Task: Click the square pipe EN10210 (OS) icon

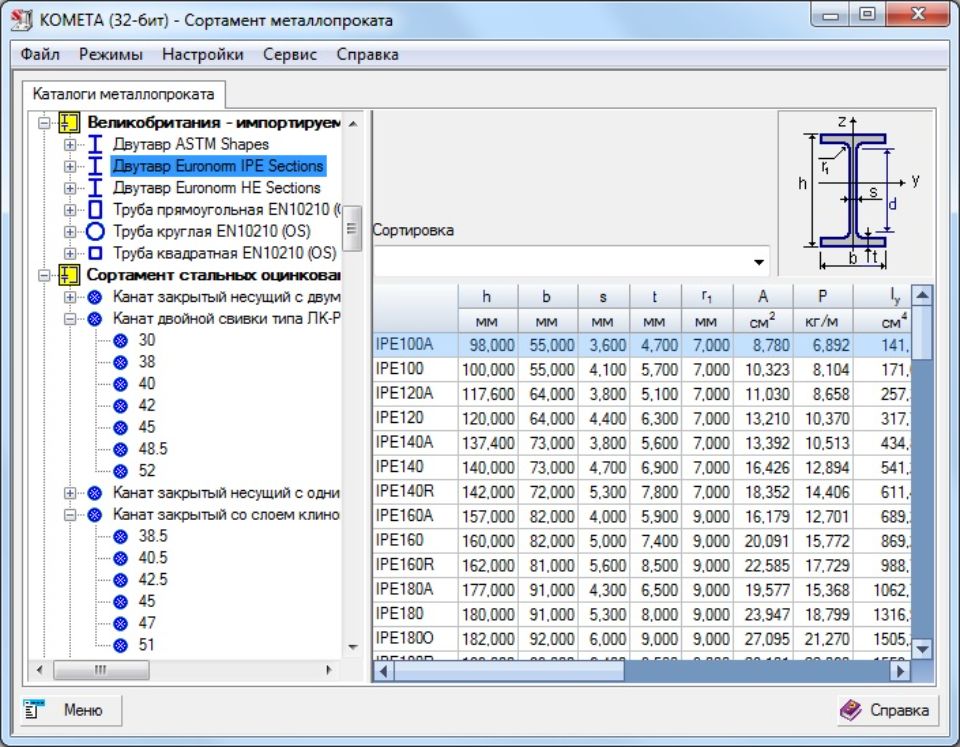Action: coord(96,254)
